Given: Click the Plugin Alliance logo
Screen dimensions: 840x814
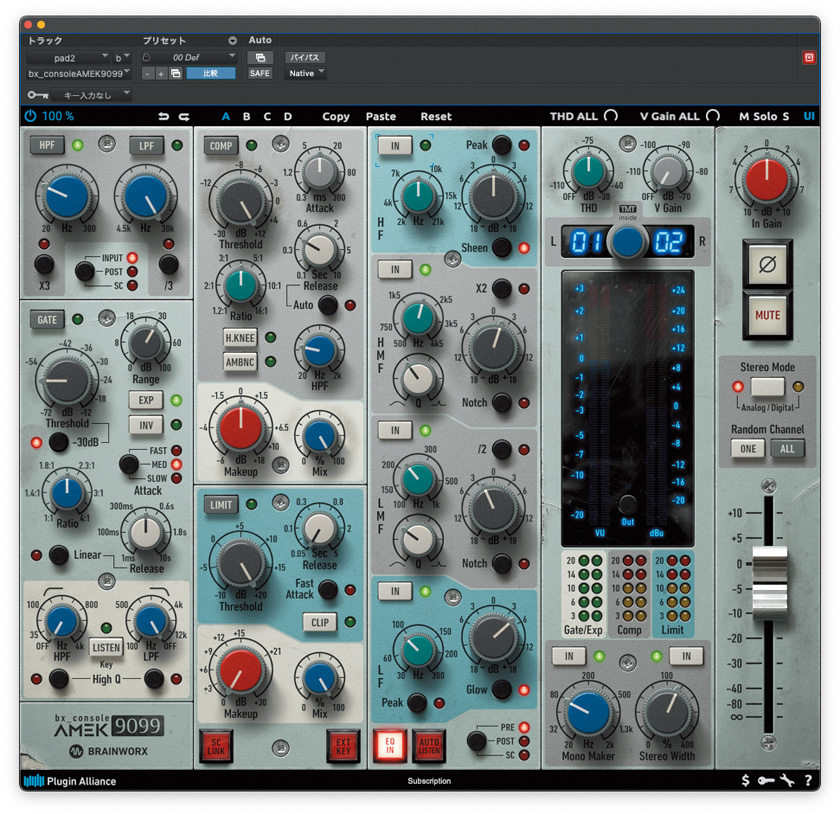Looking at the screenshot, I should coord(70,781).
